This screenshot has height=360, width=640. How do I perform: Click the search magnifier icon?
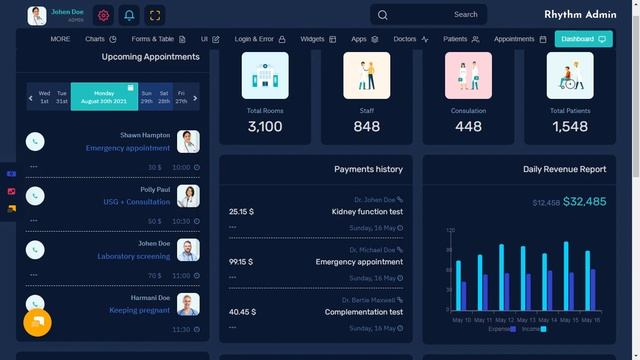point(382,15)
